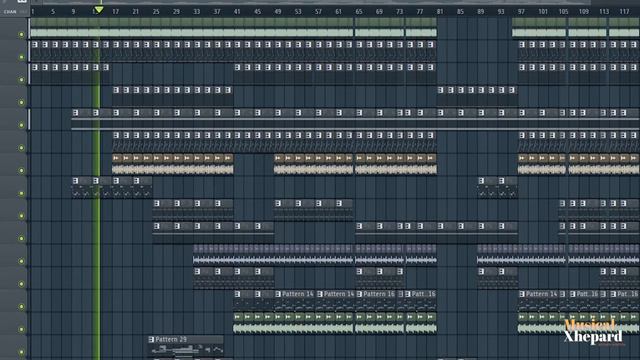The image size is (640, 360).
Task: Select tan audio clip starting at bar 65
Action: coord(396,164)
